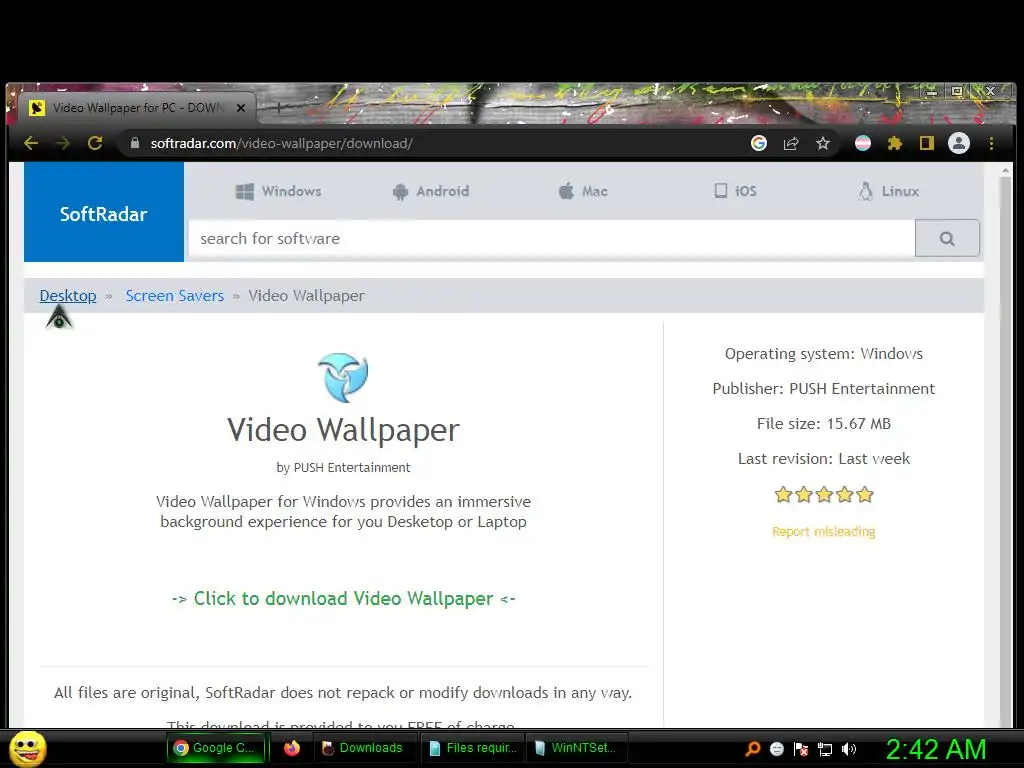The width and height of the screenshot is (1024, 768).
Task: Open the Linux software category
Action: [x=888, y=191]
